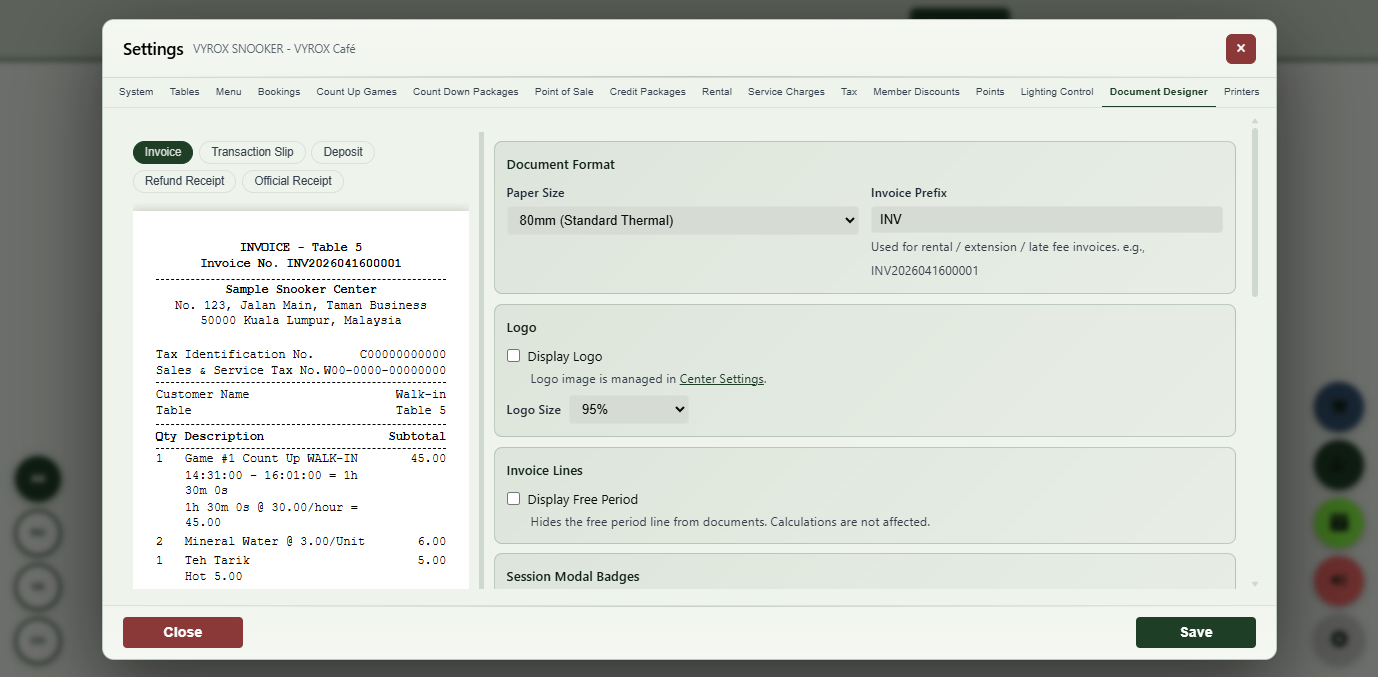
Task: Click the scroll-up arrow of the settings scrollbar
Action: [x=1255, y=122]
